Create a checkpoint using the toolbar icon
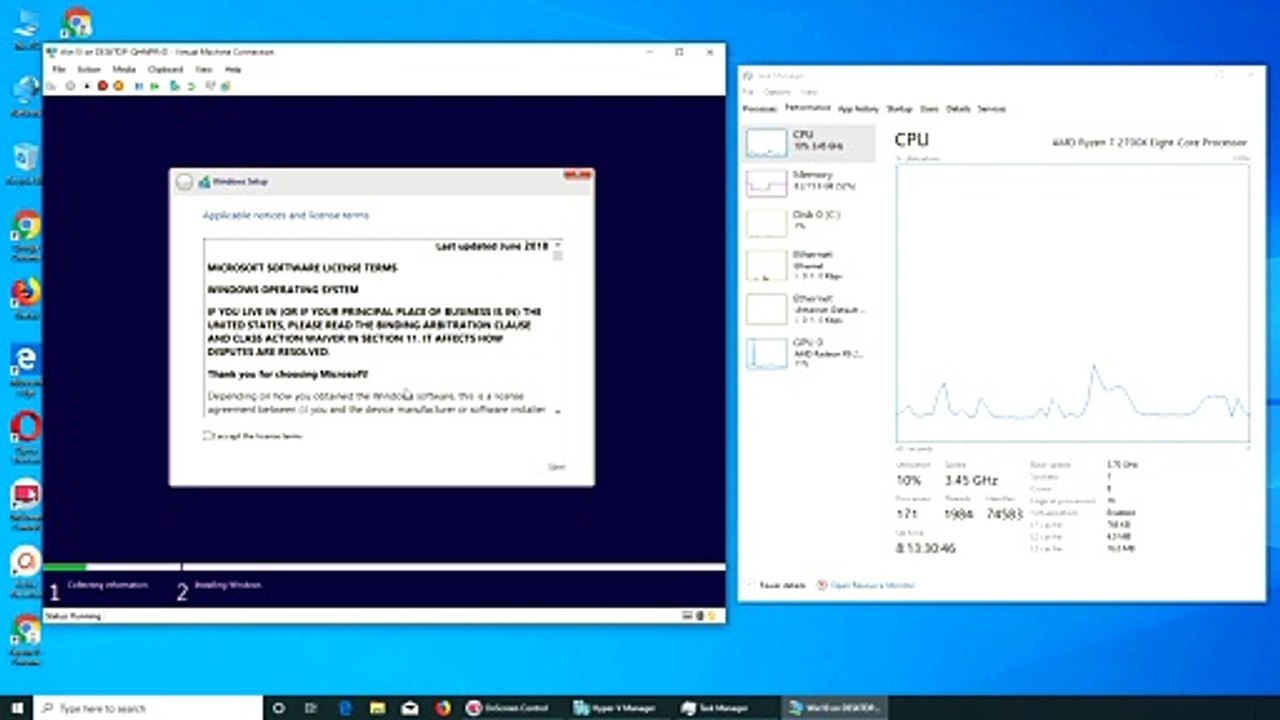This screenshot has width=1280, height=720. (x=175, y=86)
